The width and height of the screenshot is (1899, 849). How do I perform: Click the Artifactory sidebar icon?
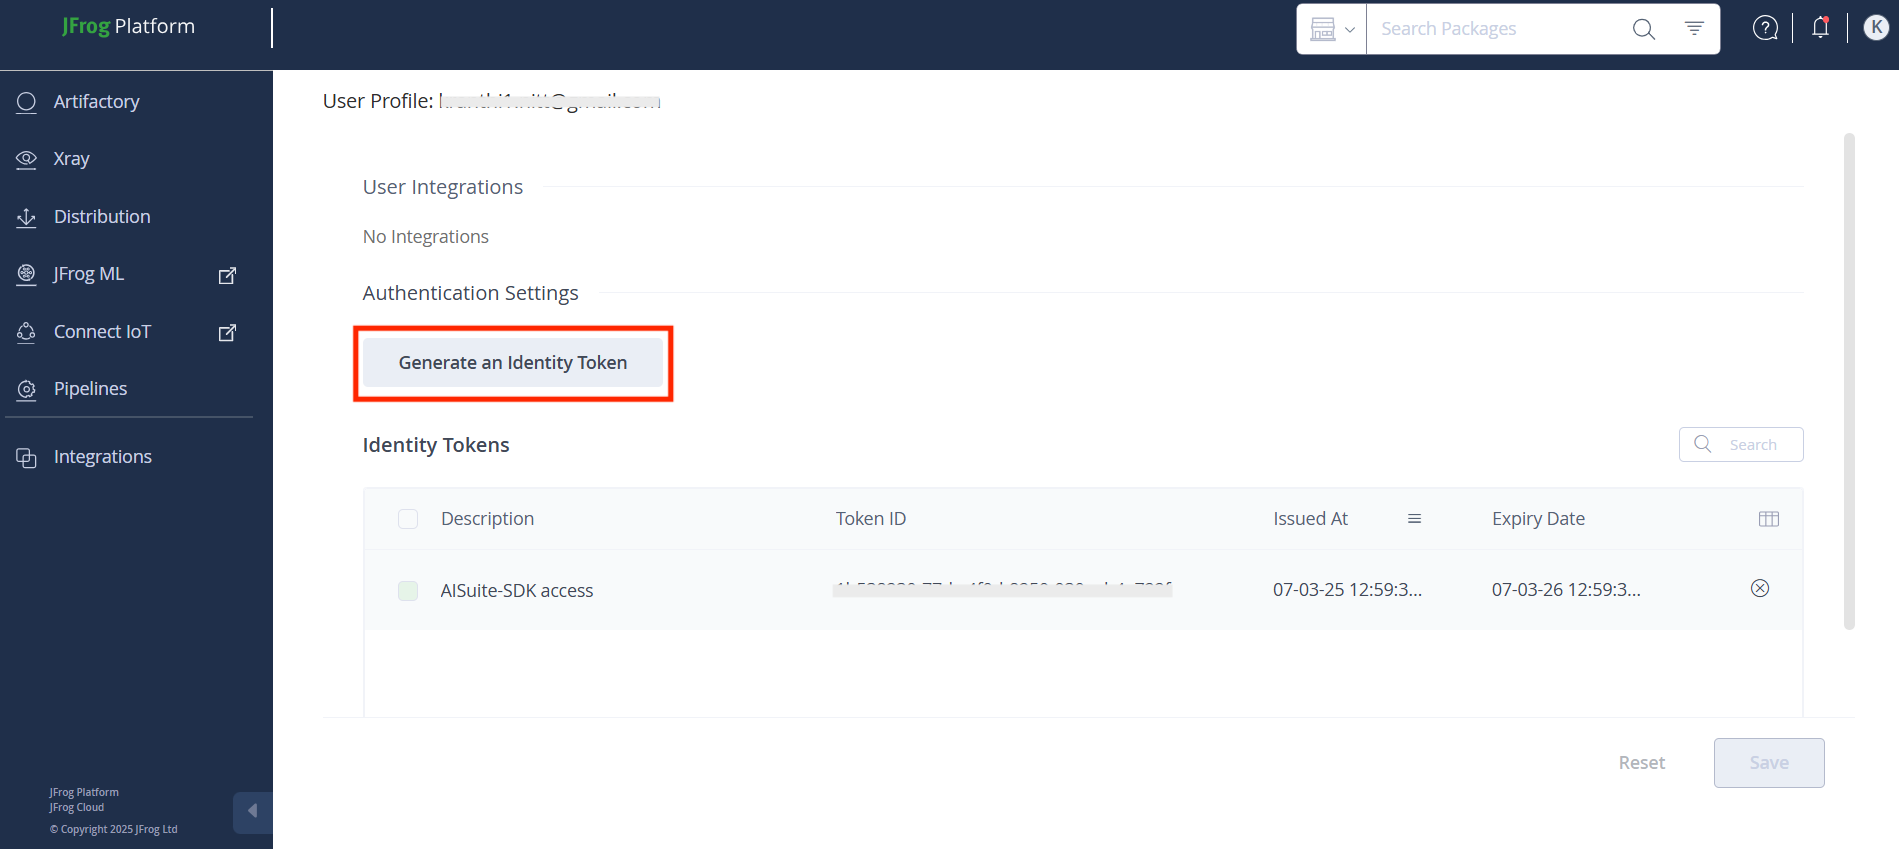tap(27, 102)
